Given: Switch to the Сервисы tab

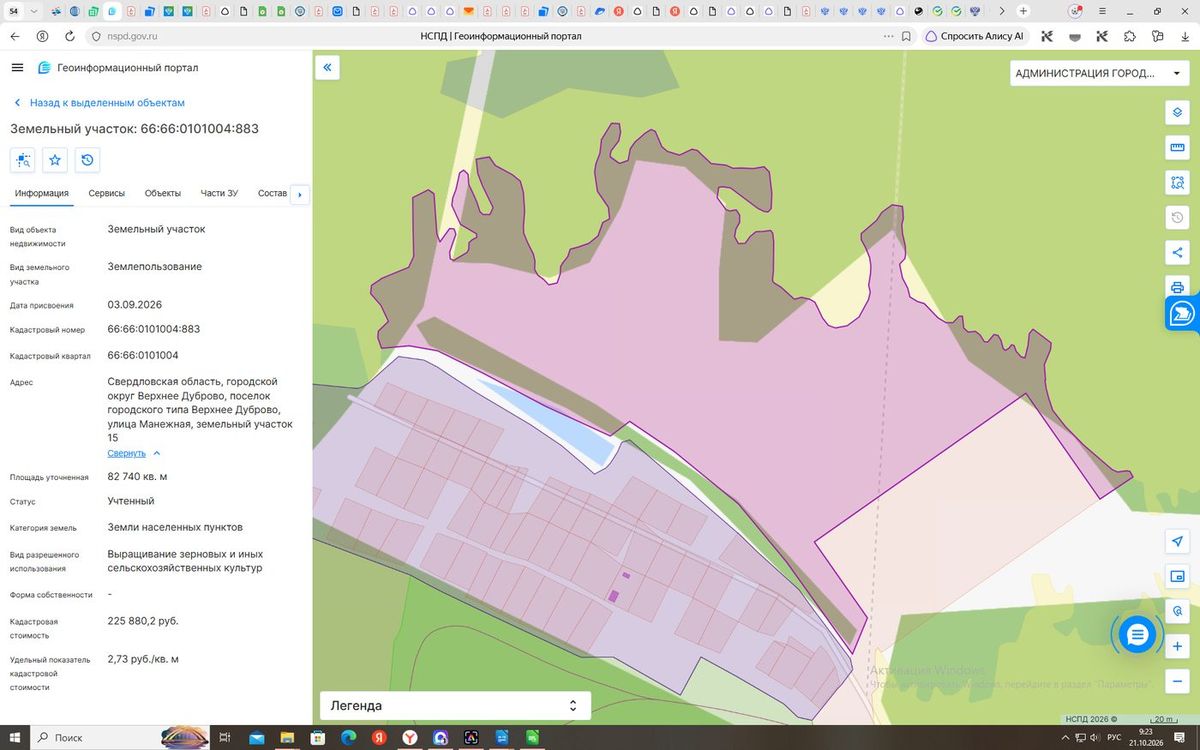Looking at the screenshot, I should [107, 193].
